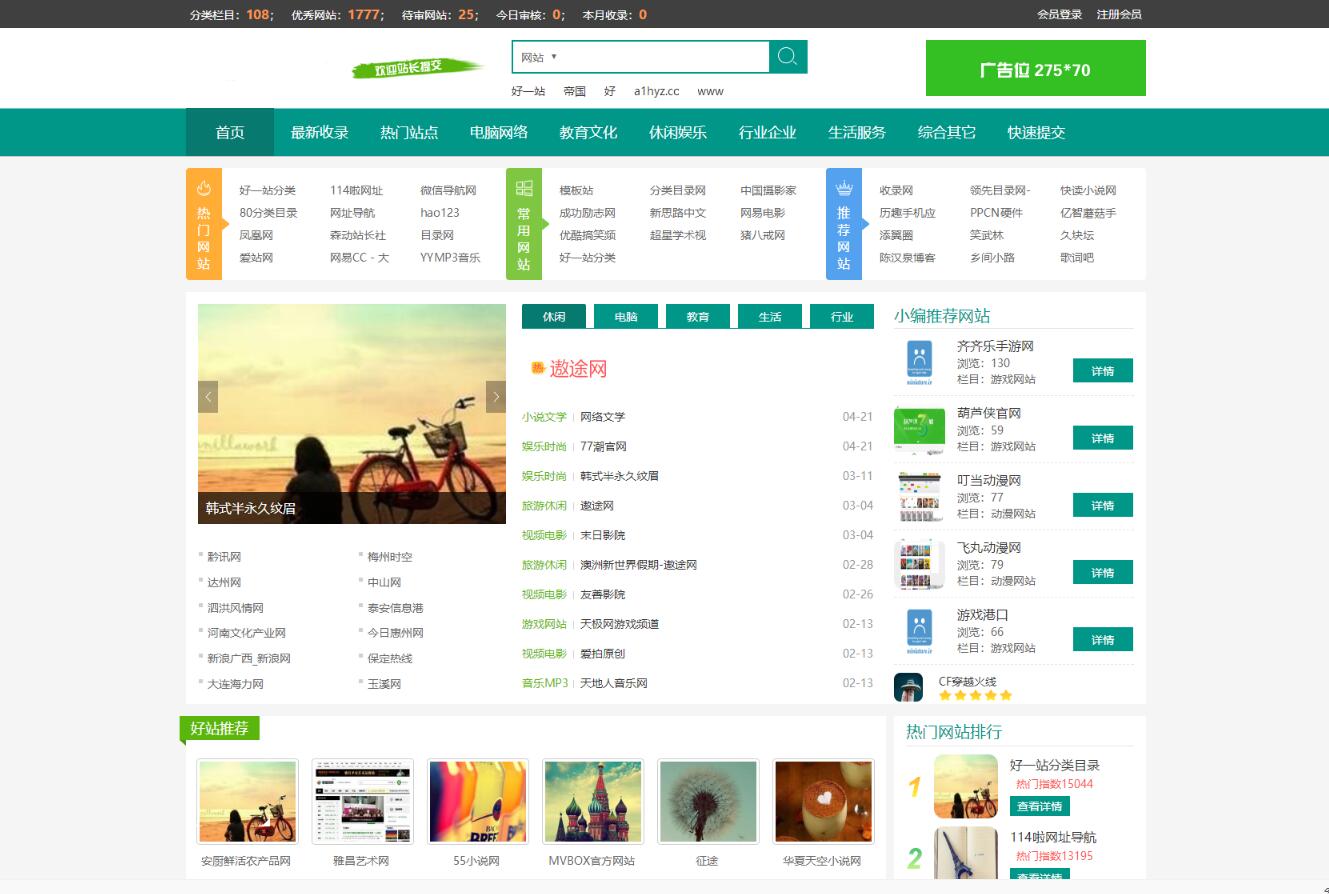
Task: Click 查看详情 for 好一站分类目录
Action: [1039, 806]
